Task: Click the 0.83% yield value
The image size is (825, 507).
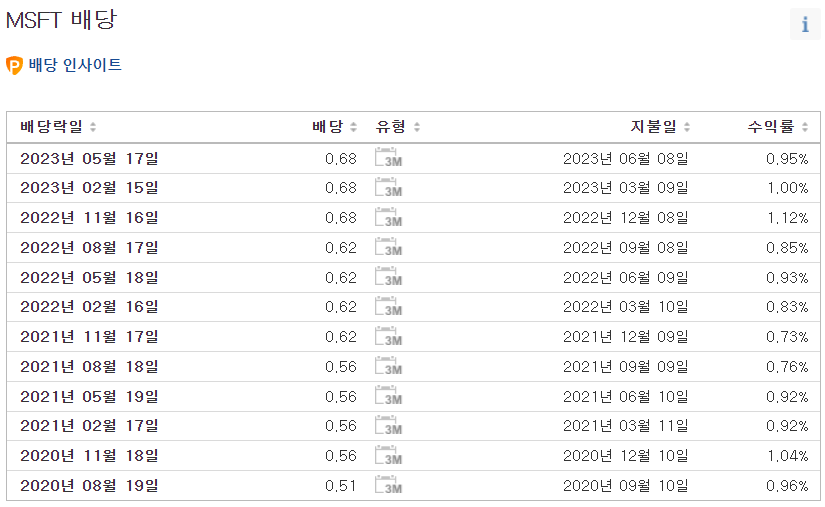Action: 787,307
